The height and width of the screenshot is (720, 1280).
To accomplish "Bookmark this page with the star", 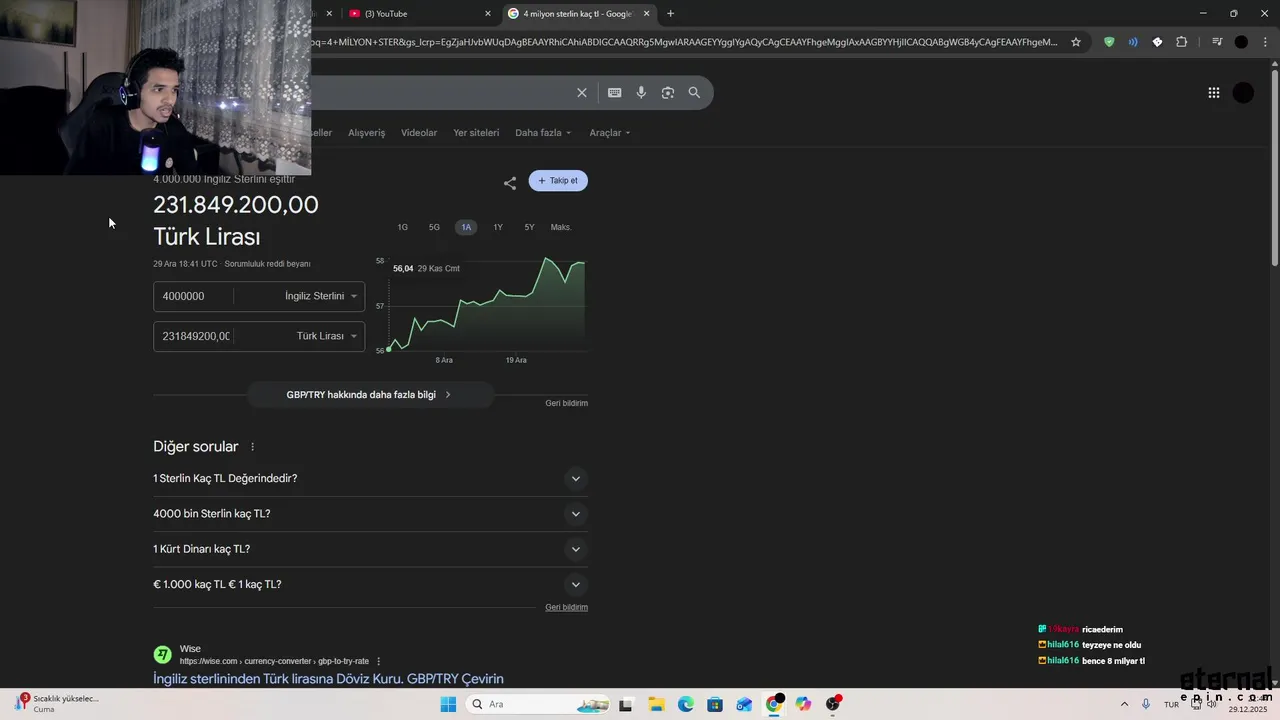I will [x=1076, y=42].
